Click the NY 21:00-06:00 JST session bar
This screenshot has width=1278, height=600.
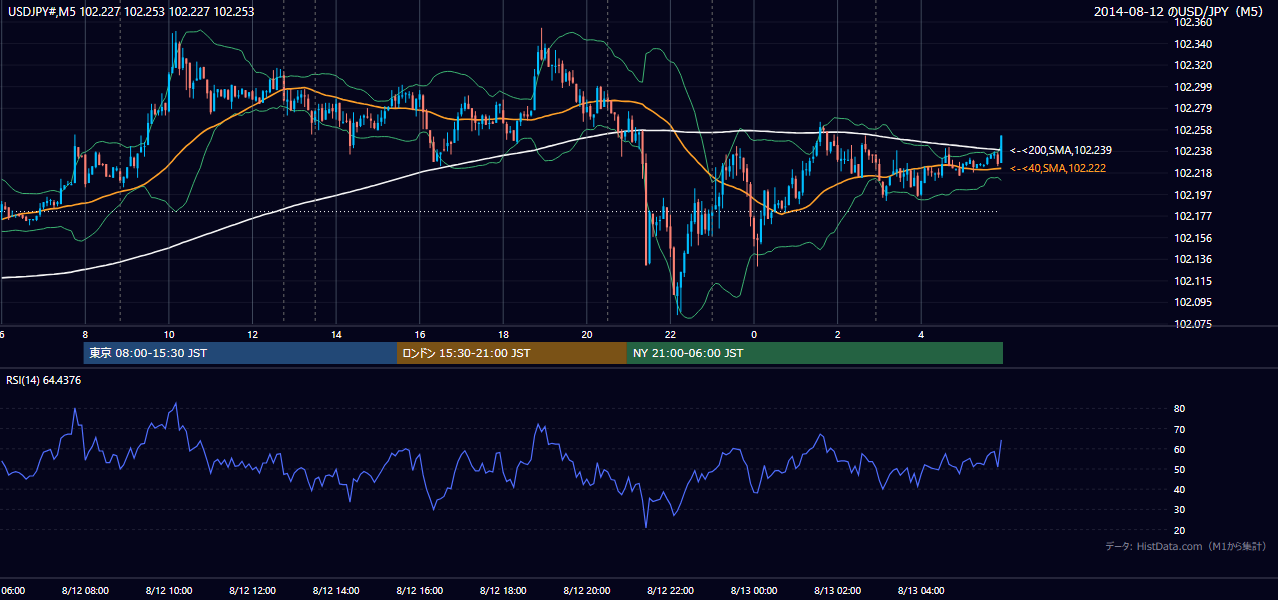pyautogui.click(x=815, y=353)
